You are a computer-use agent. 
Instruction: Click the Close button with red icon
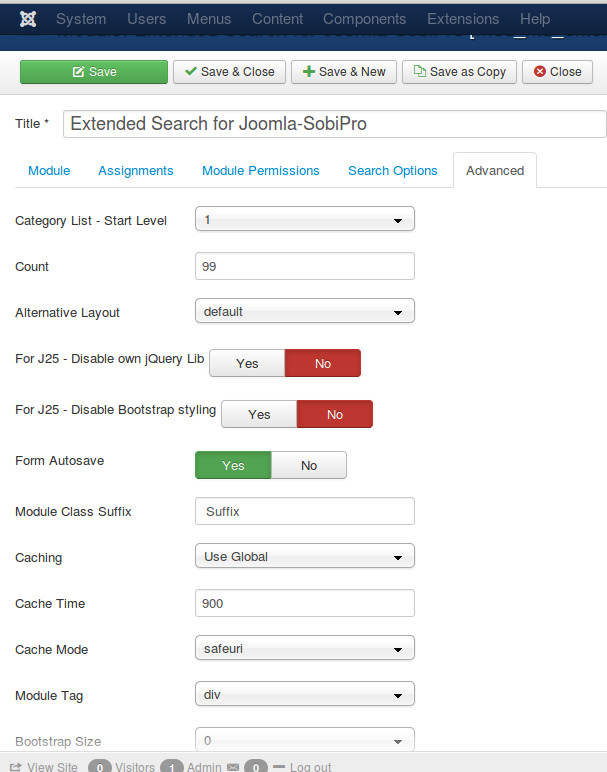[x=557, y=72]
